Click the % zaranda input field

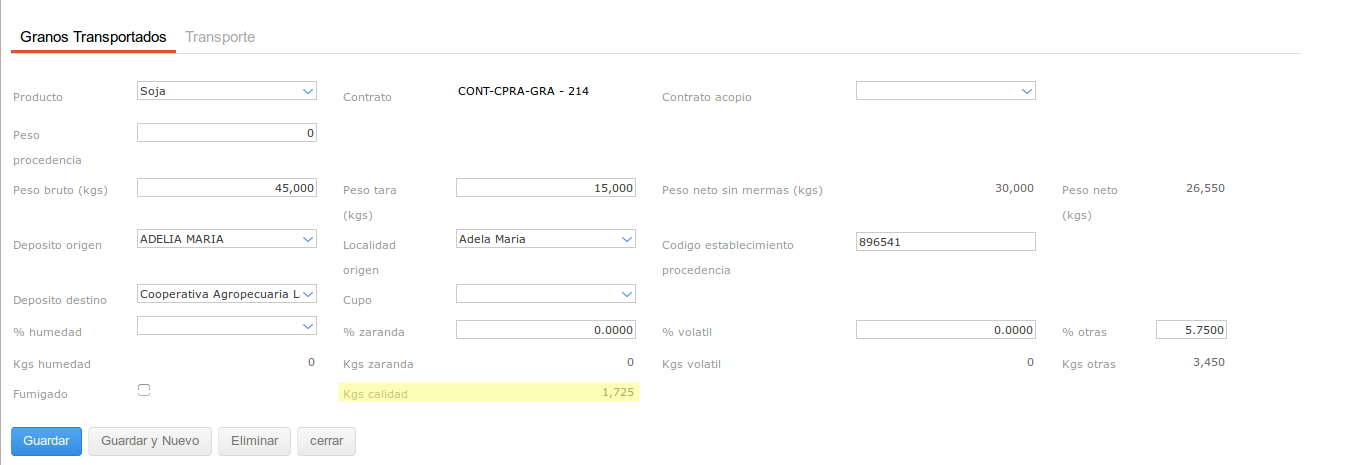point(545,330)
